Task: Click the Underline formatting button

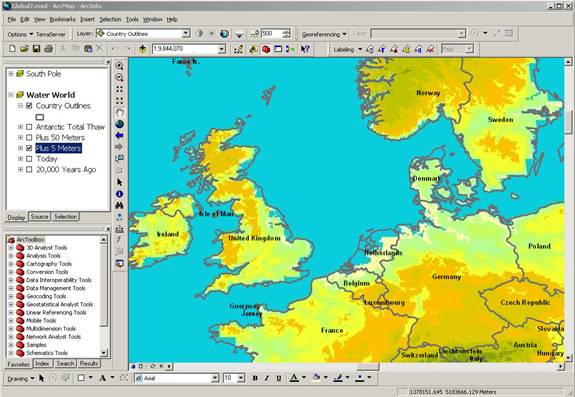Action: click(279, 378)
